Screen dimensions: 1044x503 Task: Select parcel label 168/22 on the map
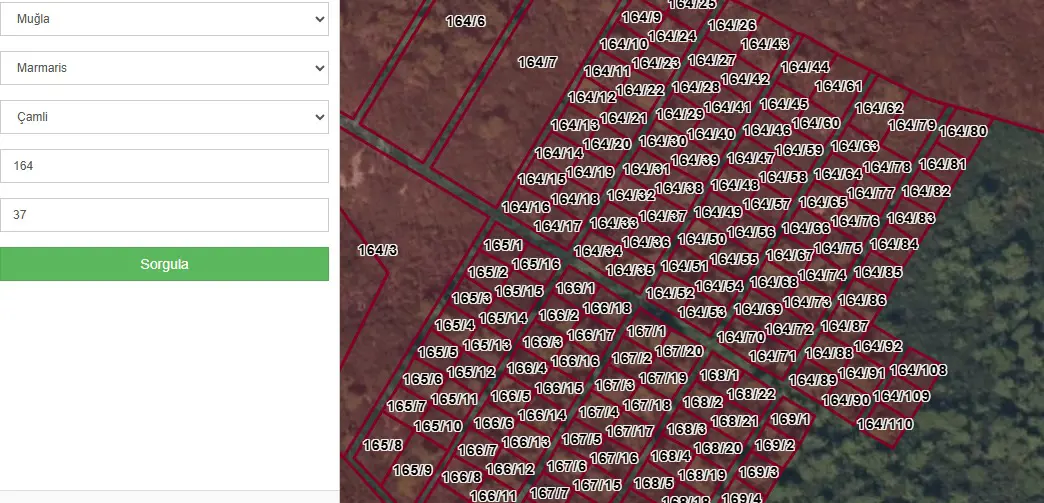[x=751, y=394]
